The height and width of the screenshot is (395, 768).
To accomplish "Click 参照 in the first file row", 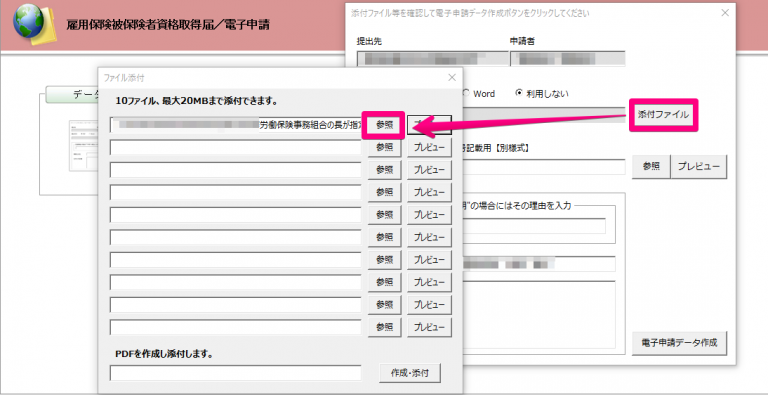I will pyautogui.click(x=384, y=125).
